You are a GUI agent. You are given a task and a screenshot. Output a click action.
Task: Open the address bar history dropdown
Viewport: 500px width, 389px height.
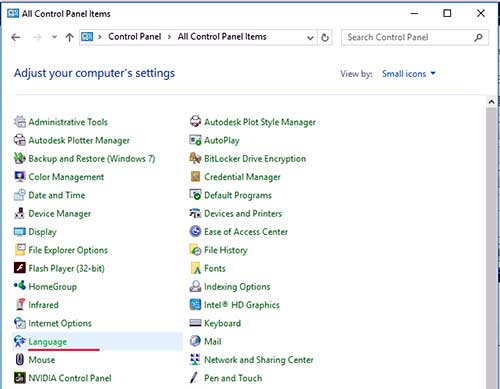click(310, 38)
